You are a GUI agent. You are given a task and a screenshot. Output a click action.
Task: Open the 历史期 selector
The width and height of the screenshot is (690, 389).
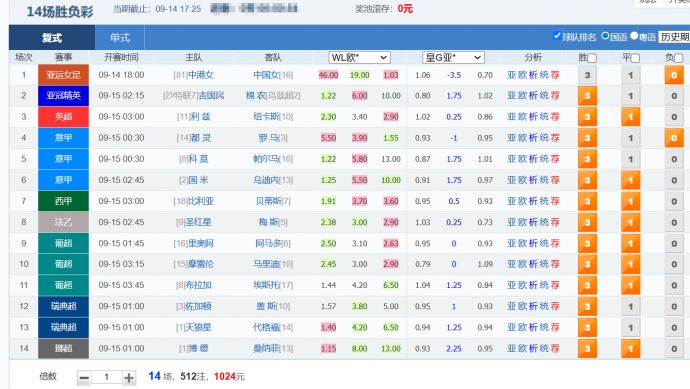674,37
